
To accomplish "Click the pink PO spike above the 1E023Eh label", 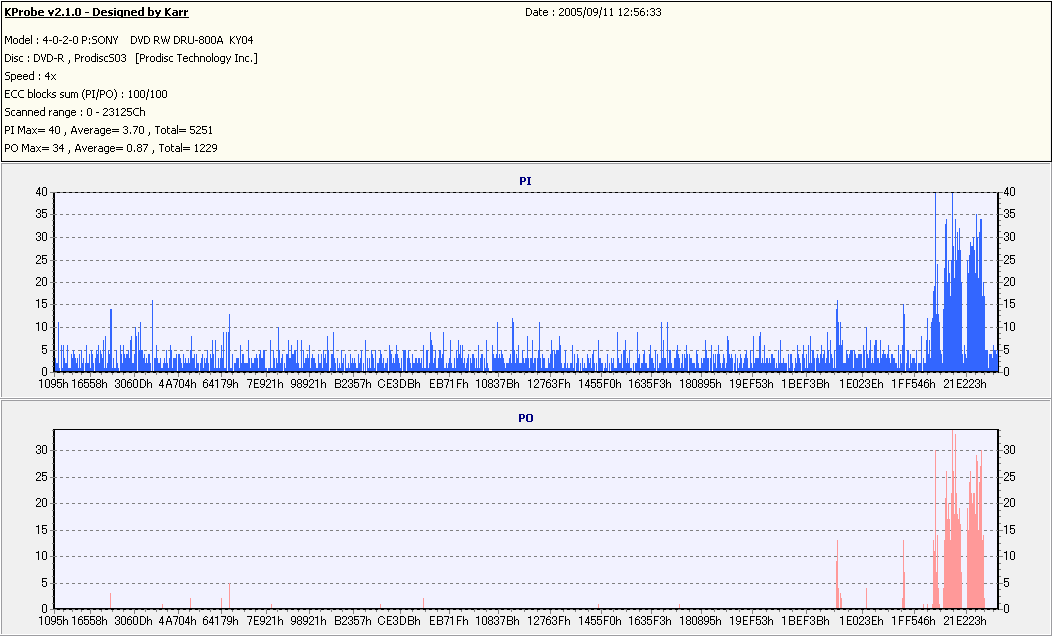I will pyautogui.click(x=867, y=598).
